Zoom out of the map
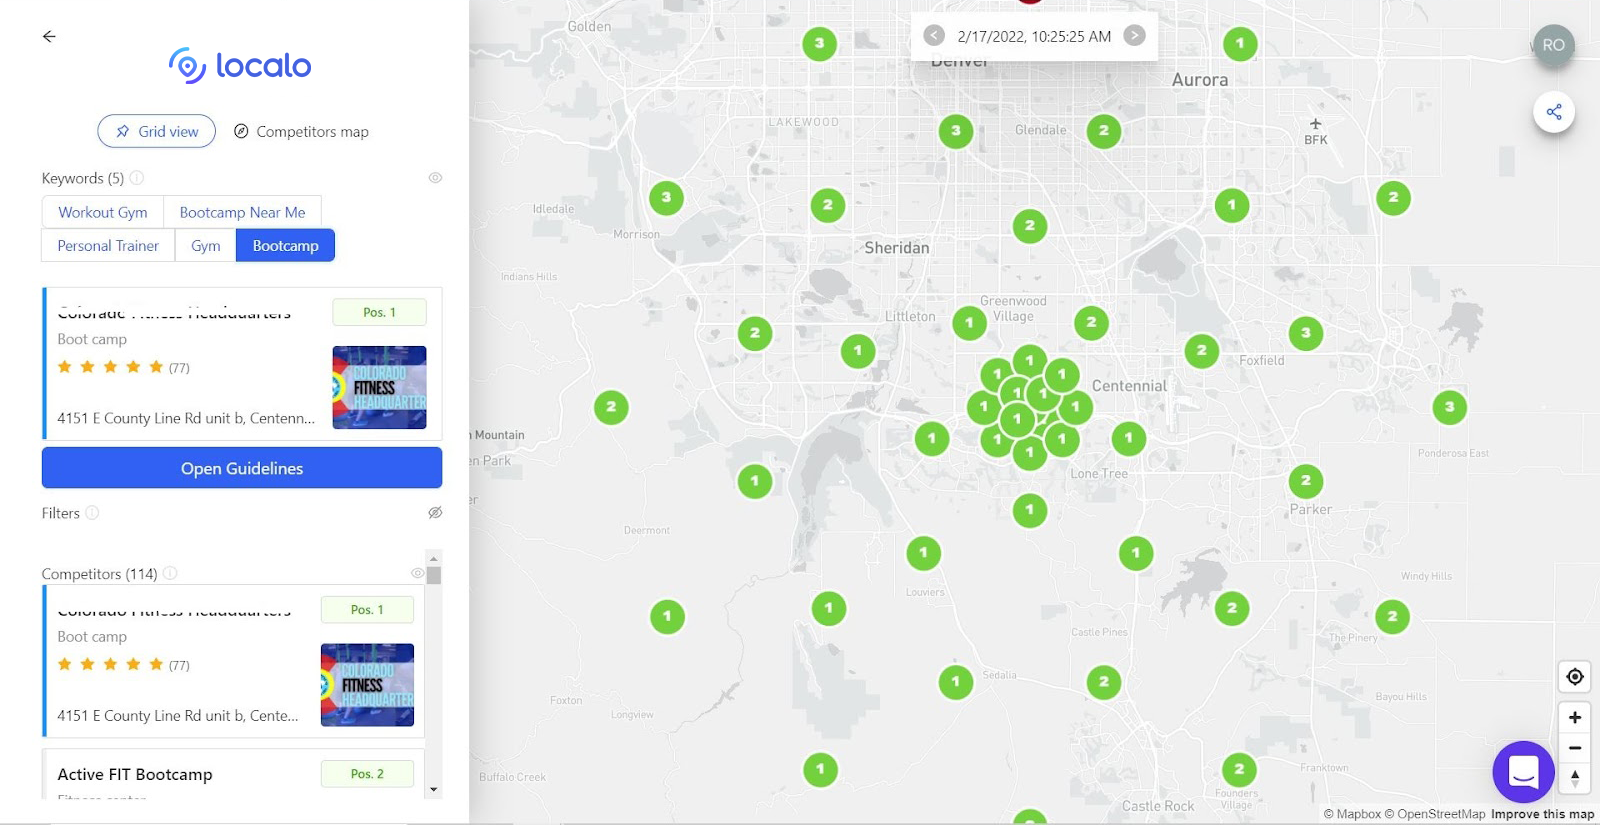The height and width of the screenshot is (825, 1600). (x=1575, y=748)
